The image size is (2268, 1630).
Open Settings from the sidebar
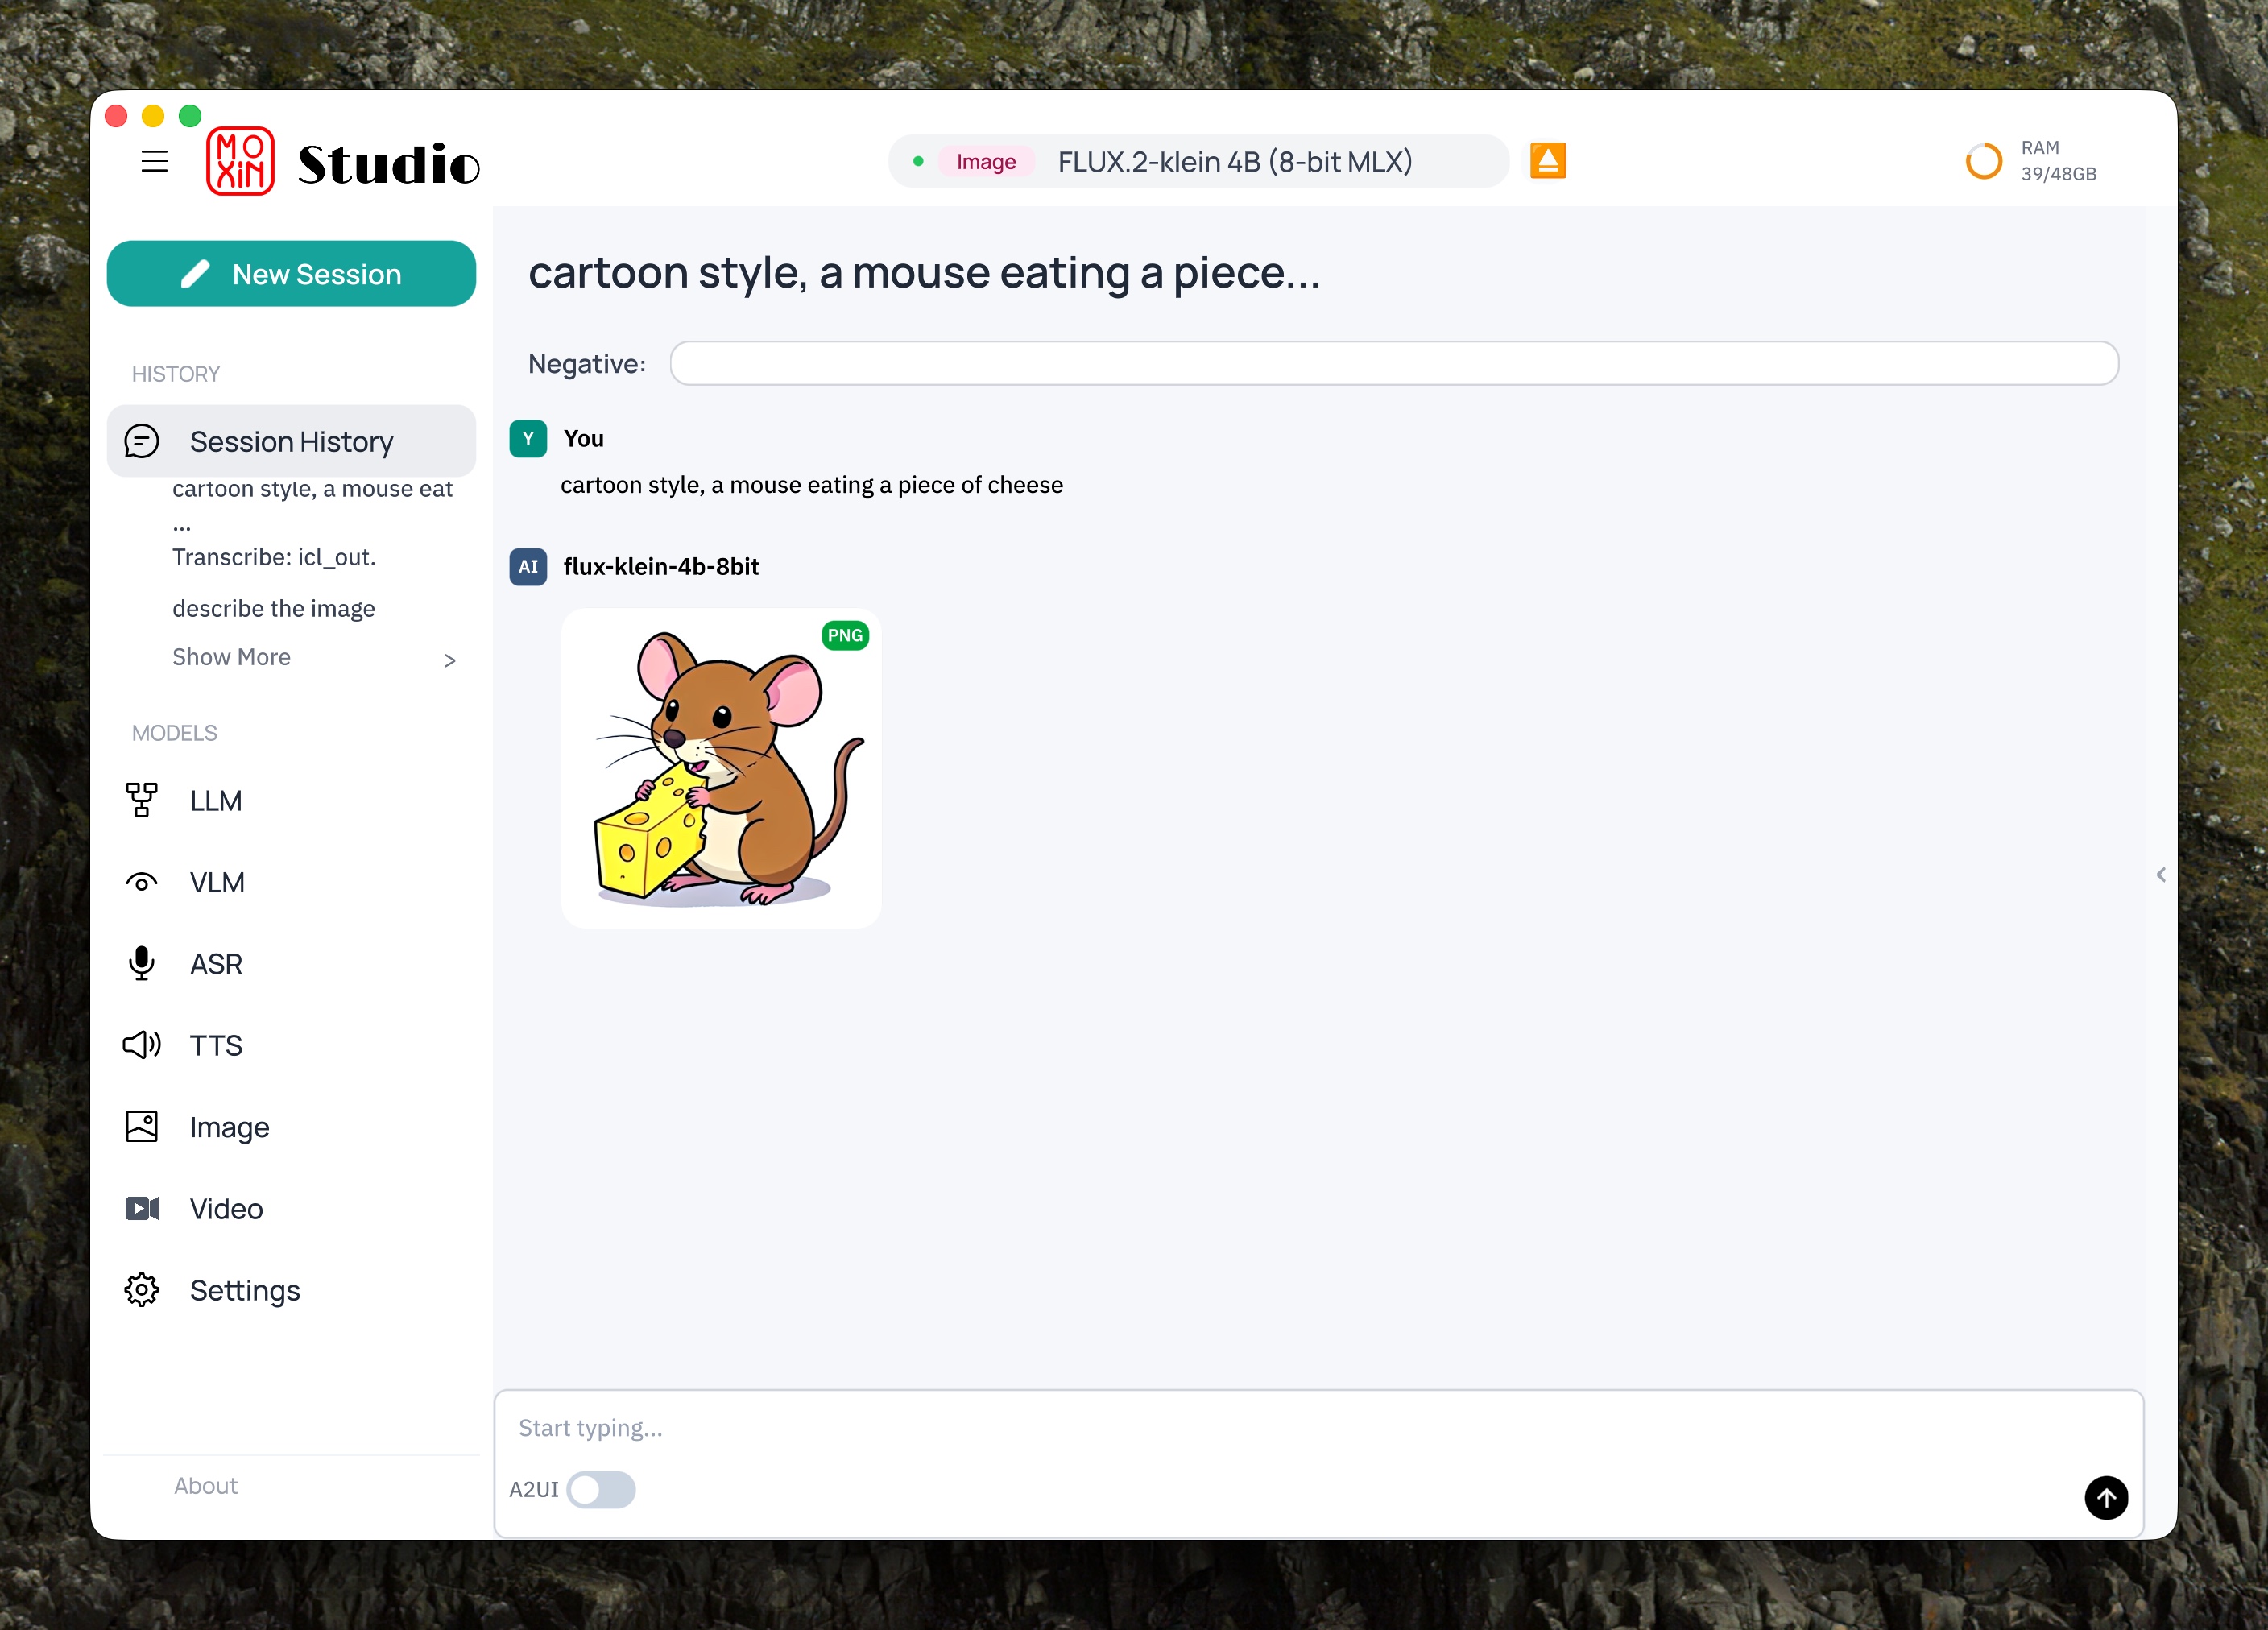291,1290
